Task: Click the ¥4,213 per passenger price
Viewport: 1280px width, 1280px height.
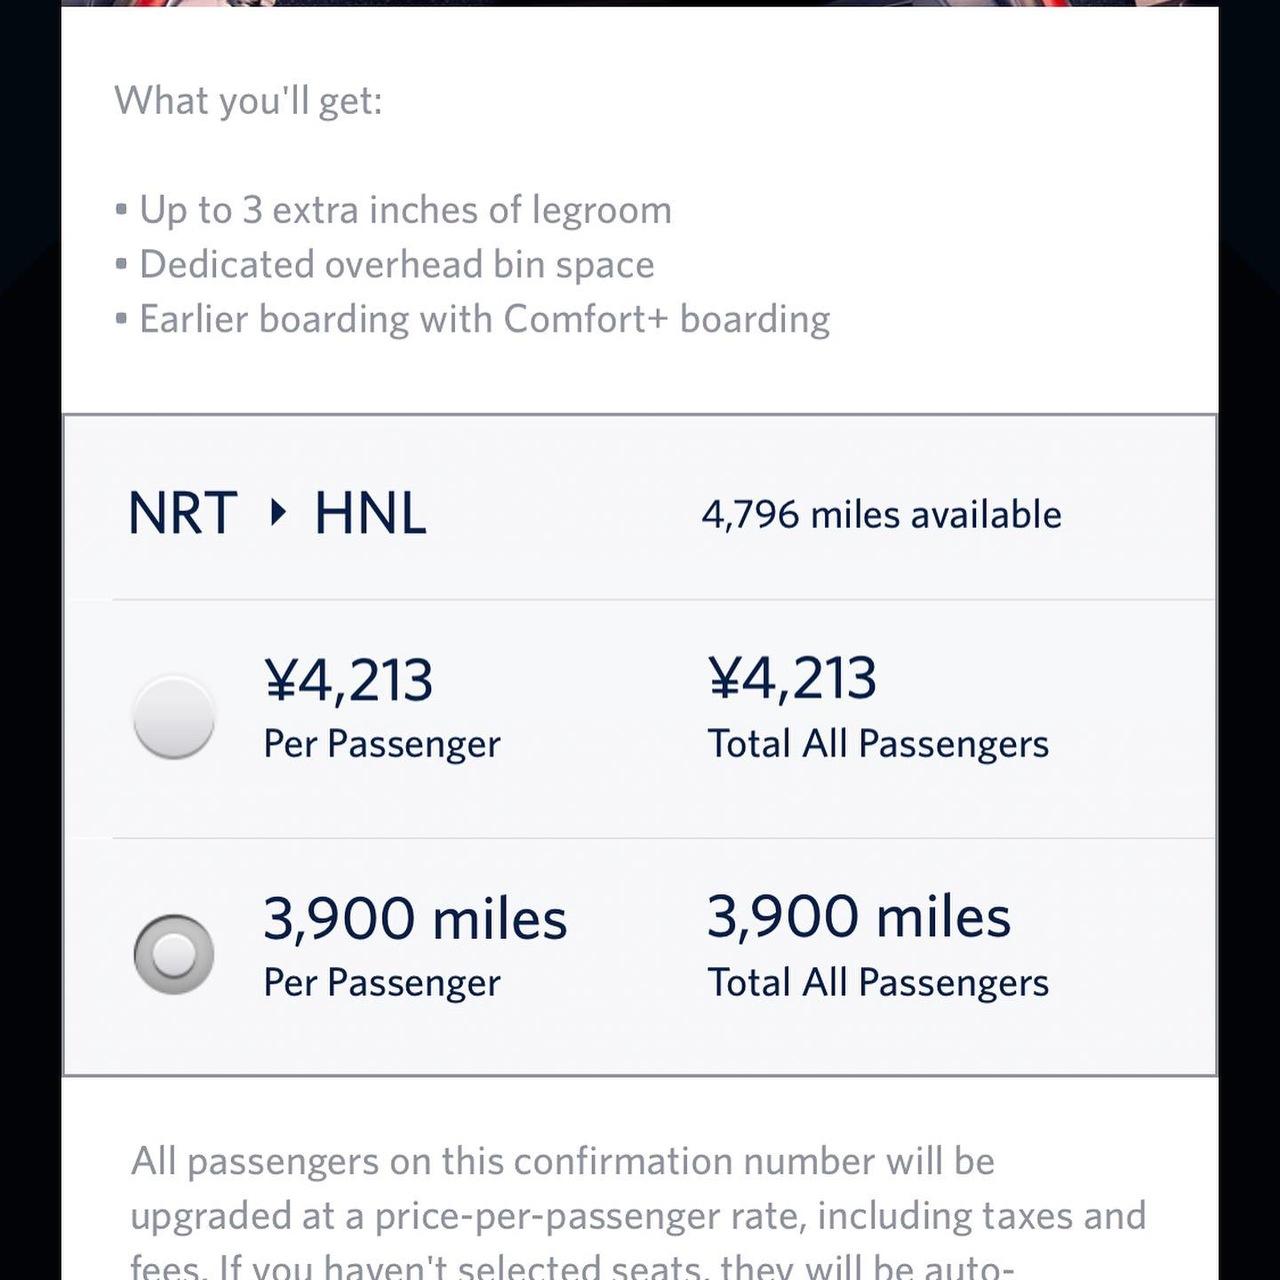Action: click(x=348, y=680)
